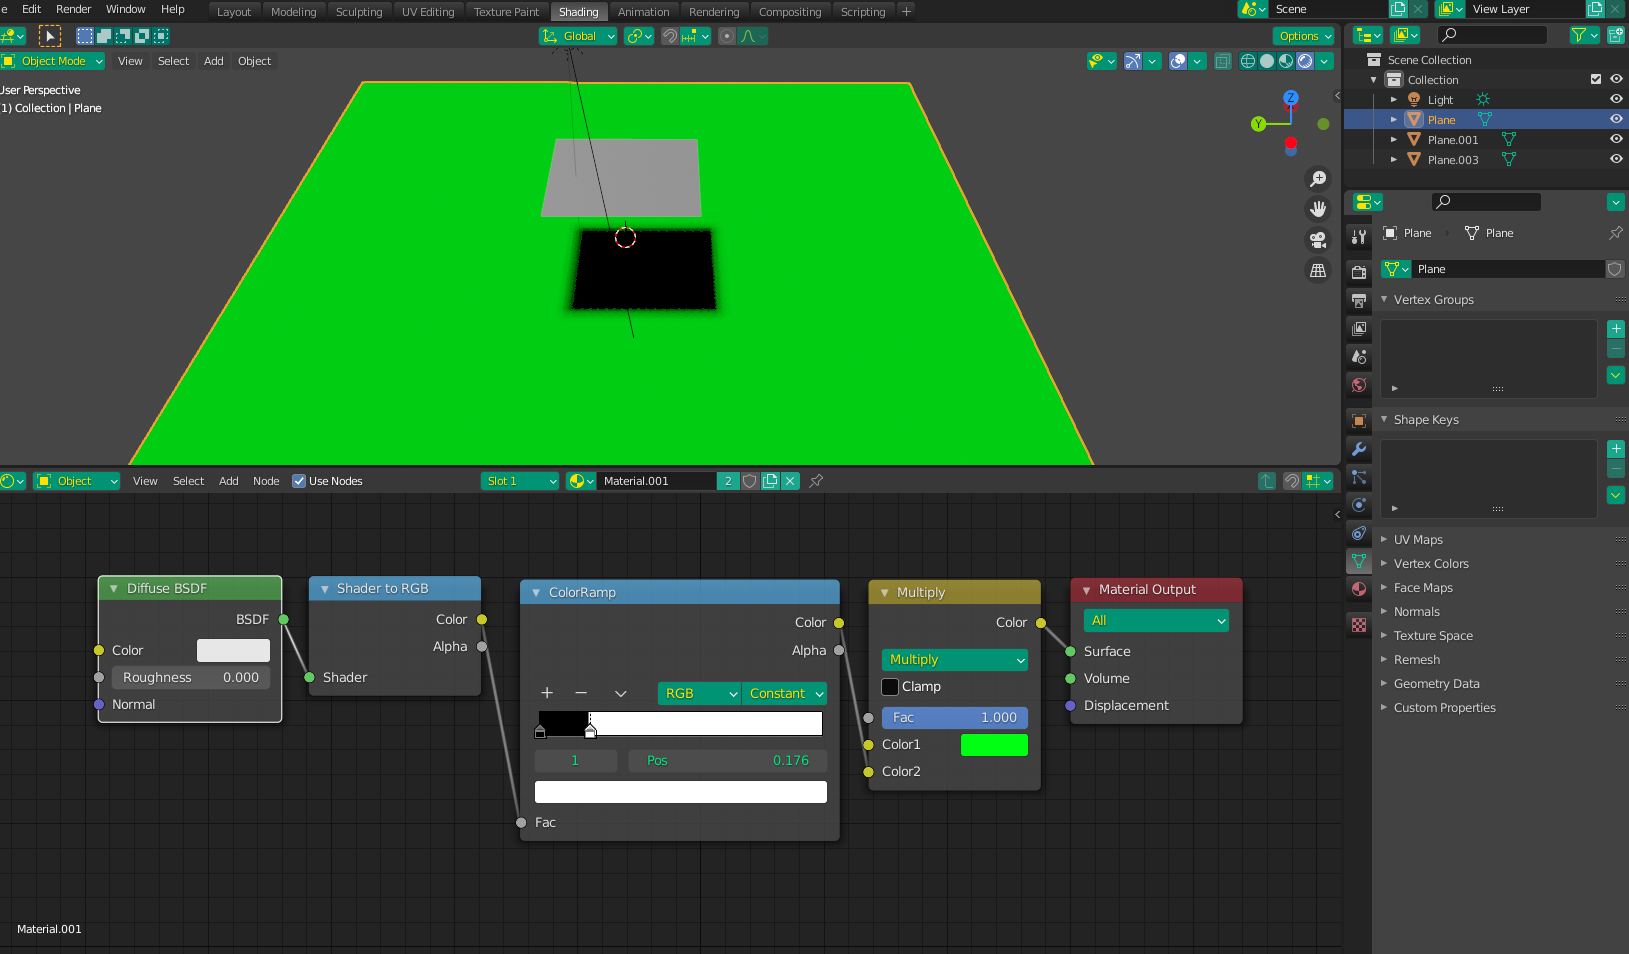The width and height of the screenshot is (1629, 954).
Task: Open the World properties tab
Action: tap(1358, 384)
